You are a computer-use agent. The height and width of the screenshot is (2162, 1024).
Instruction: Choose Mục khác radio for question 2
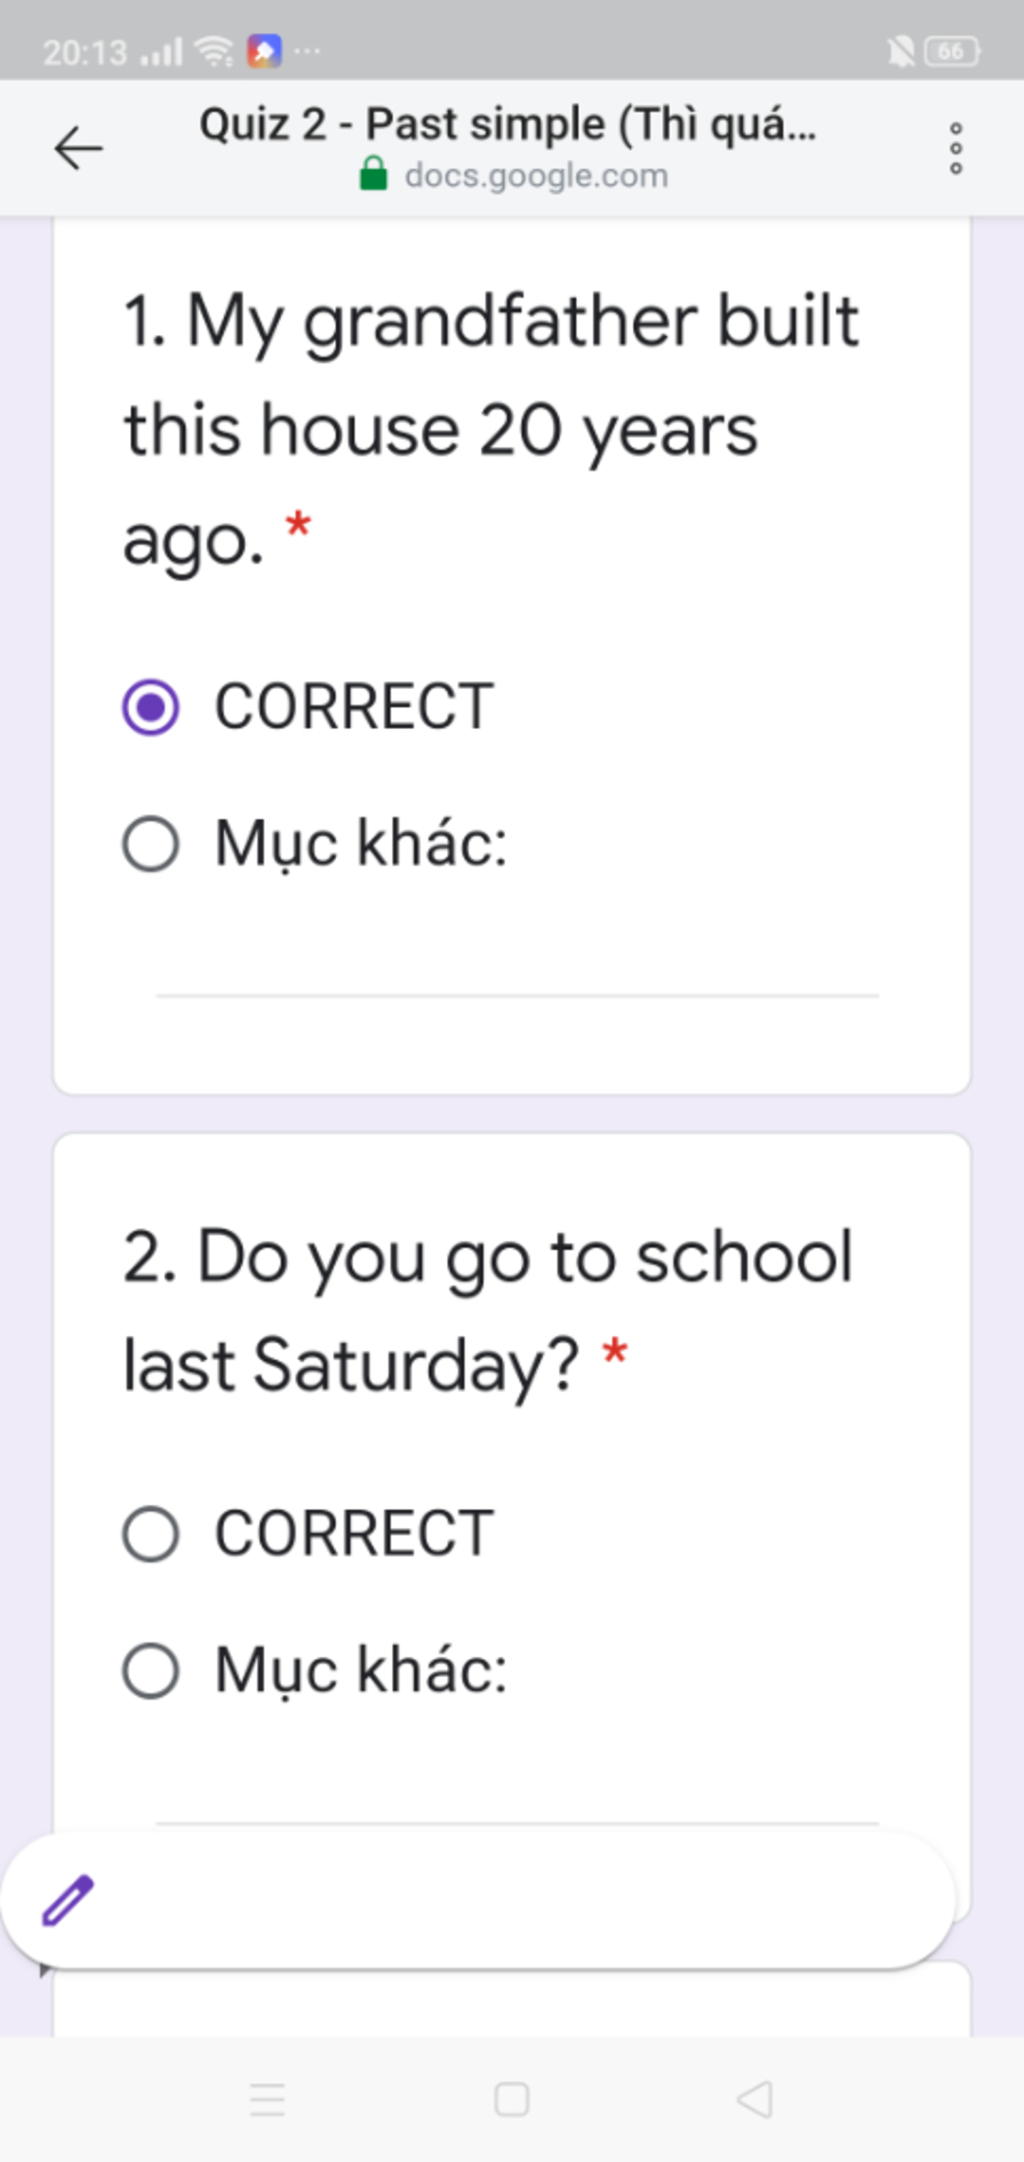[151, 1671]
